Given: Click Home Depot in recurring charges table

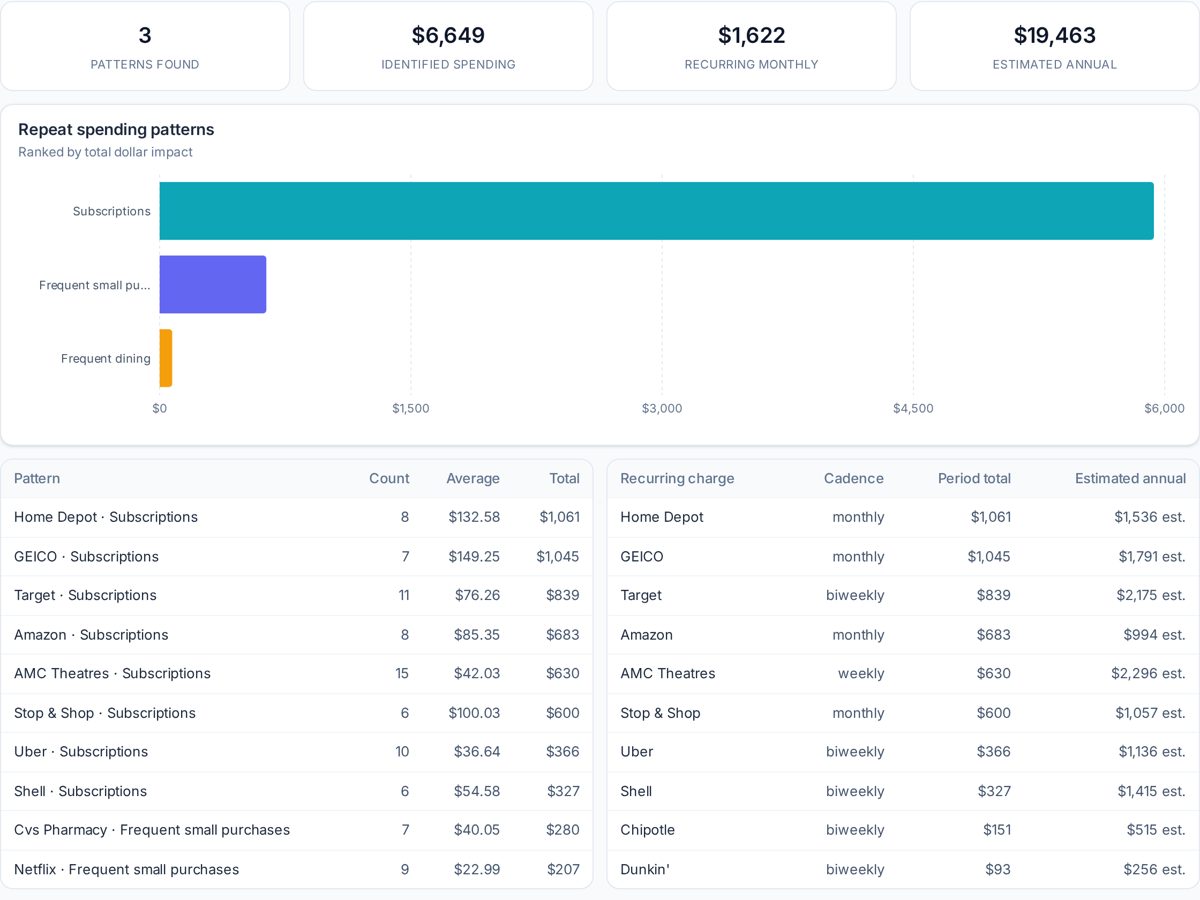Looking at the screenshot, I should [662, 517].
